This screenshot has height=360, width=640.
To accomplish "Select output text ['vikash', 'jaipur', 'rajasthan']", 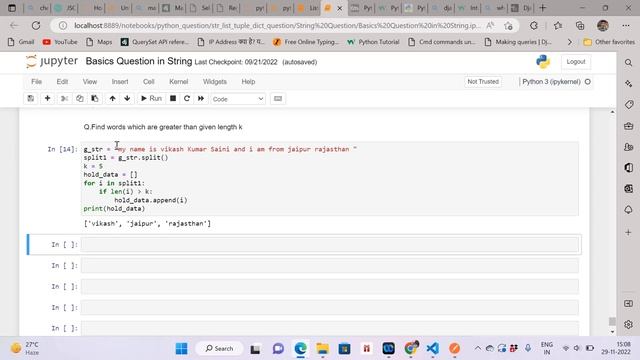I will pos(147,224).
